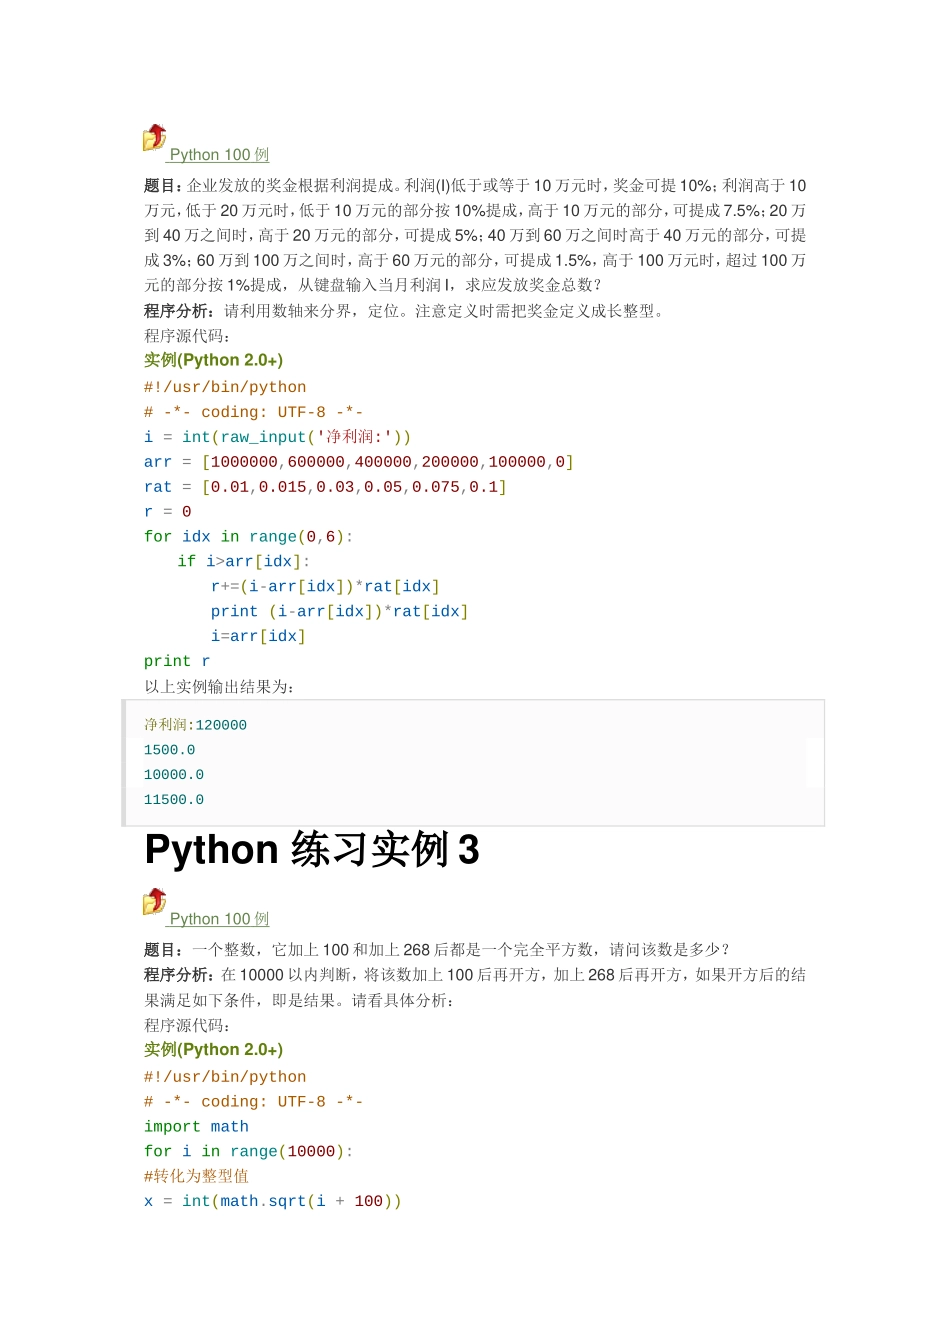Click the code line import math
Image resolution: width=950 pixels, height=1344 pixels.
196,1127
